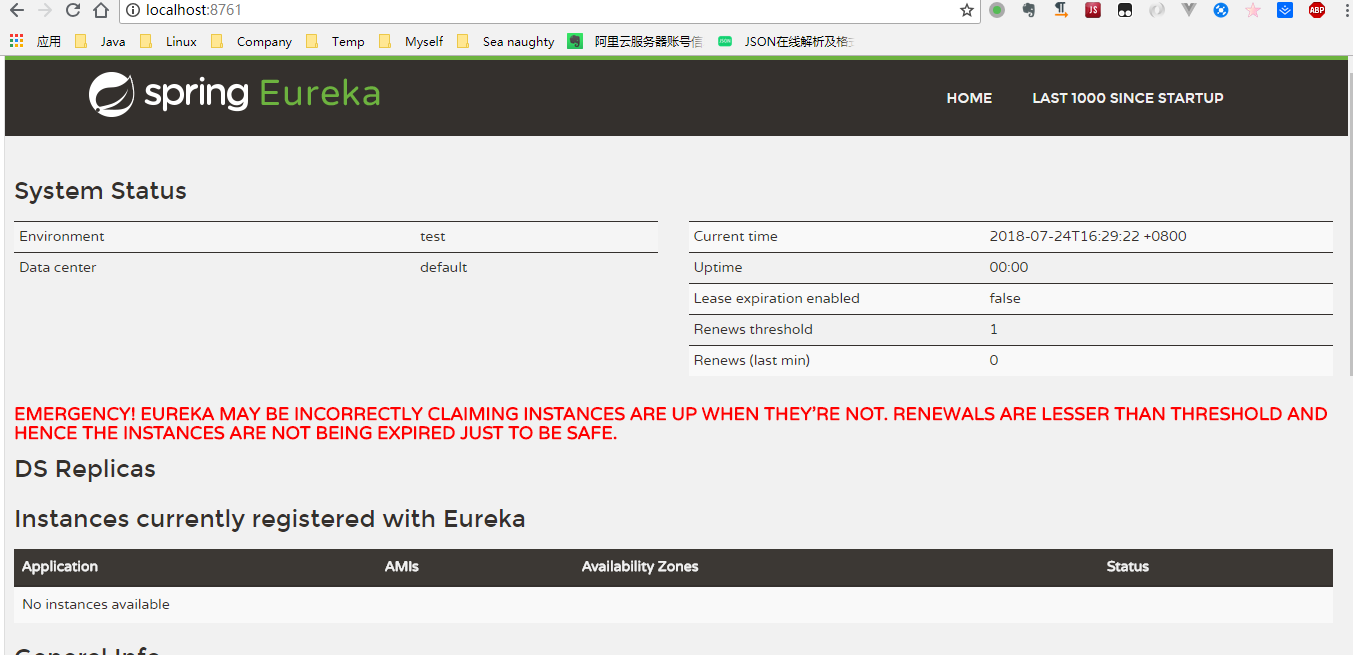Select the Current time label cell
The image size is (1353, 655).
coord(736,237)
